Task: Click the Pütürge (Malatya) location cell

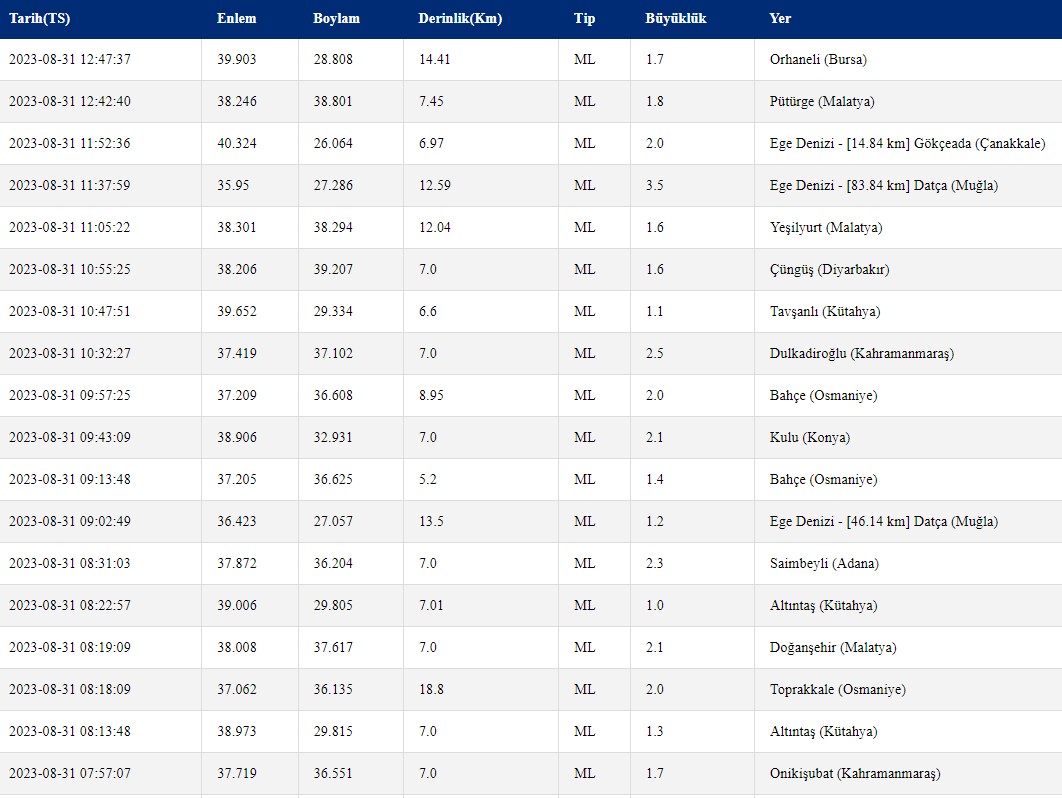Action: pyautogui.click(x=822, y=102)
